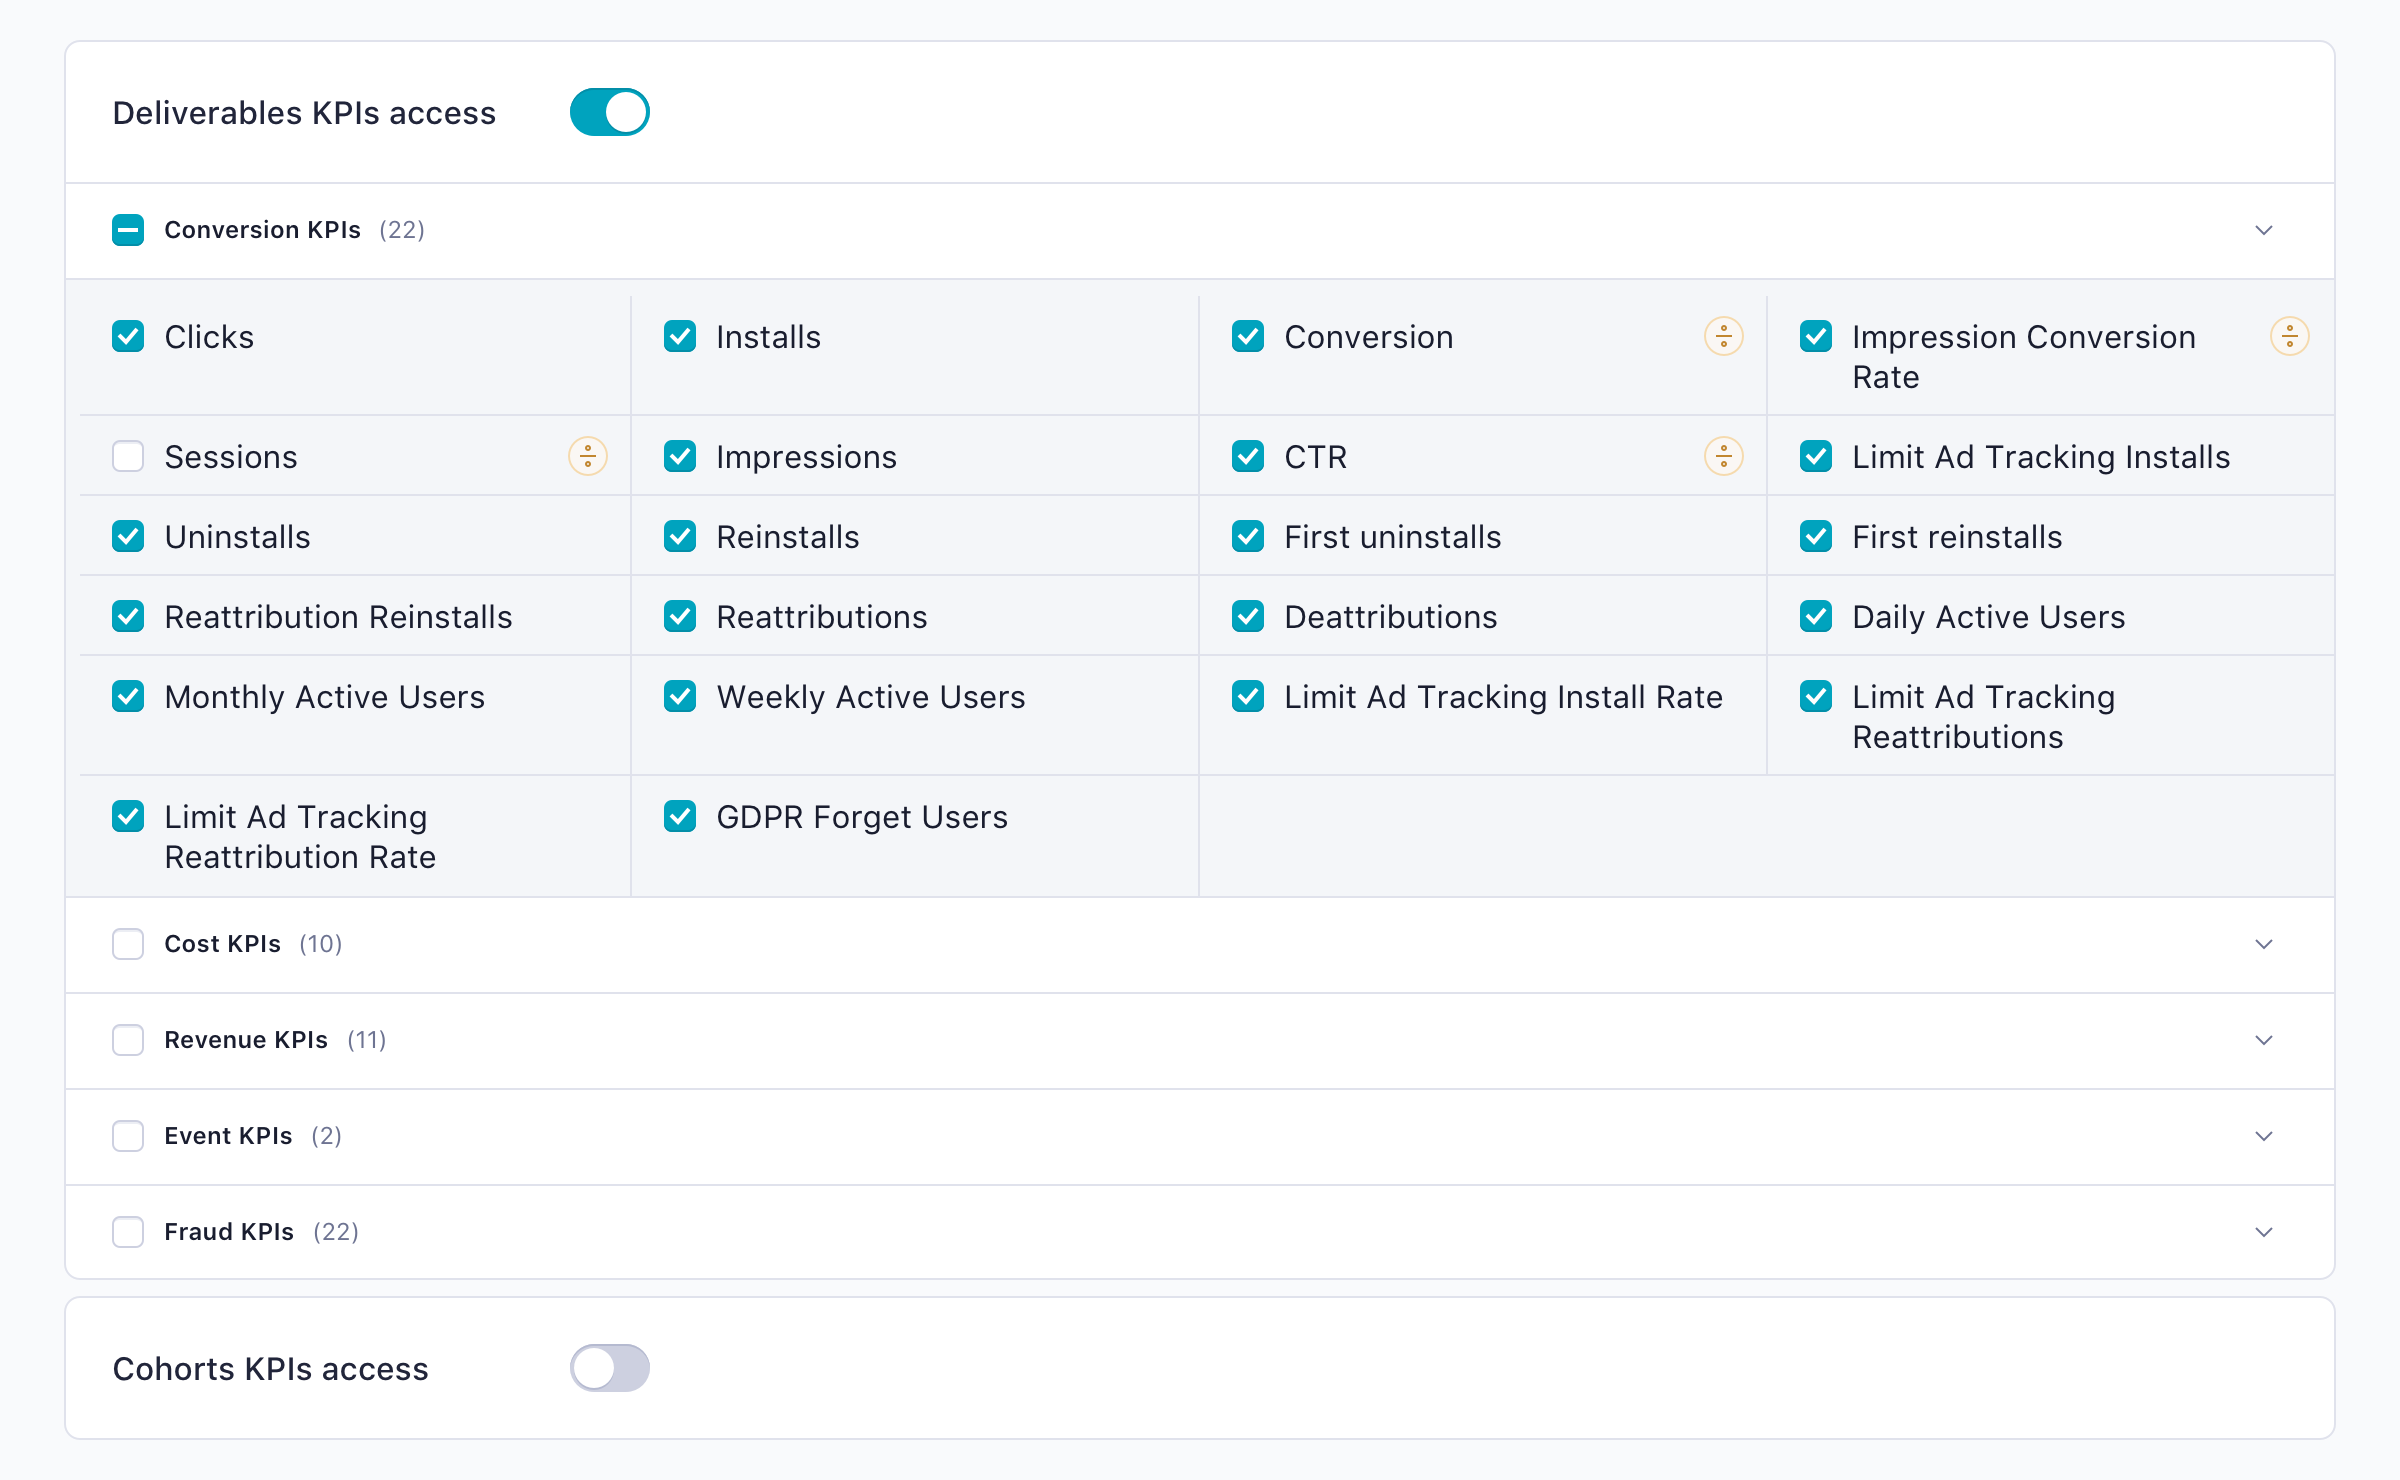The height and width of the screenshot is (1480, 2400).
Task: Uncheck the Uninstalls checkbox
Action: 128,537
